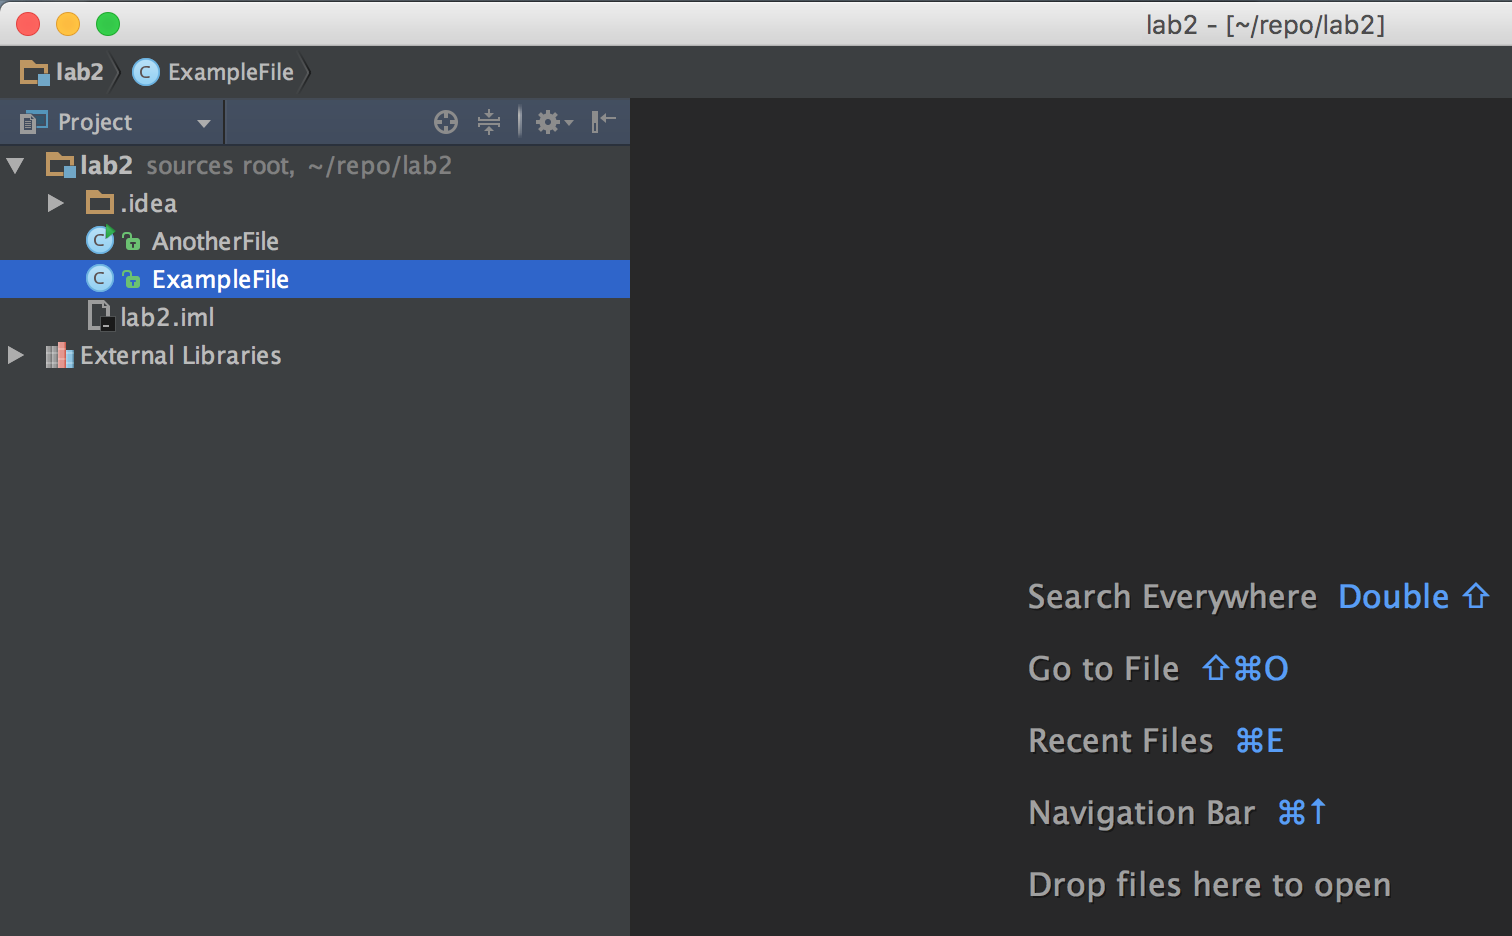
Task: Click the AnotherFile class icon
Action: pyautogui.click(x=100, y=241)
